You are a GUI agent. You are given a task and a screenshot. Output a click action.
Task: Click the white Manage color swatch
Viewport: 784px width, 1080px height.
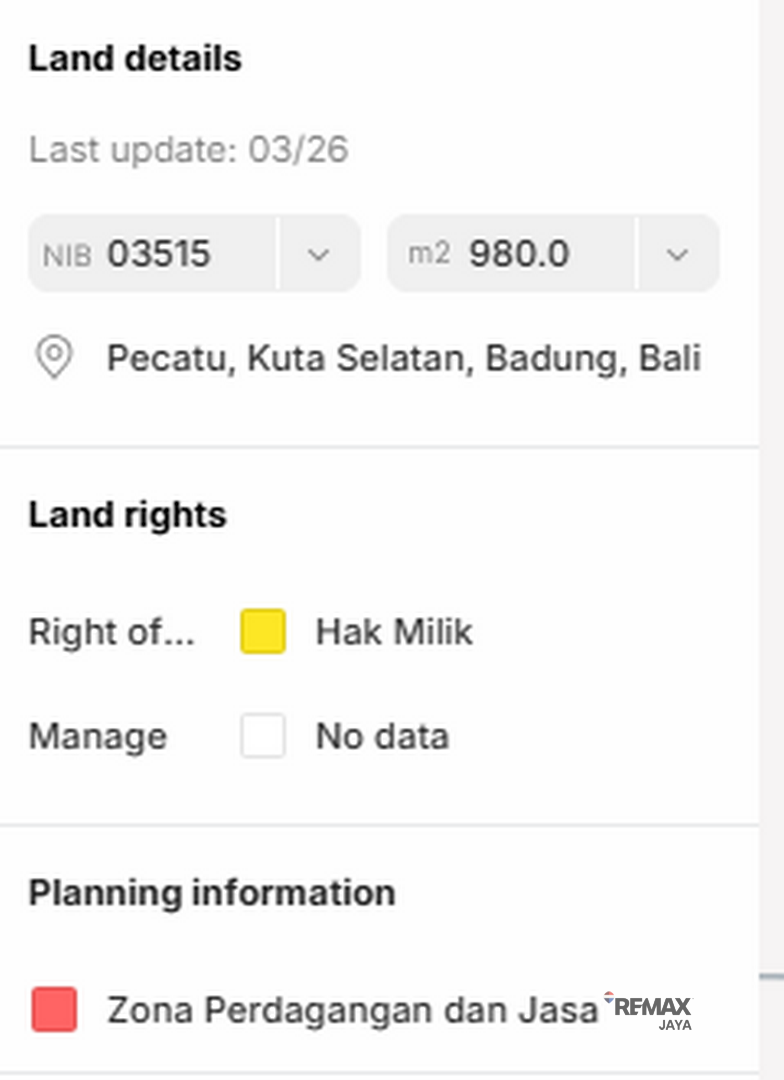pos(263,736)
